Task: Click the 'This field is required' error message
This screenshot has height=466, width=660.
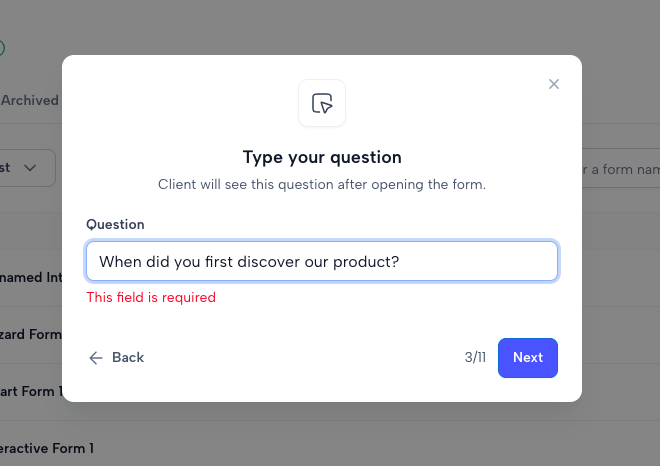Action: pyautogui.click(x=151, y=297)
